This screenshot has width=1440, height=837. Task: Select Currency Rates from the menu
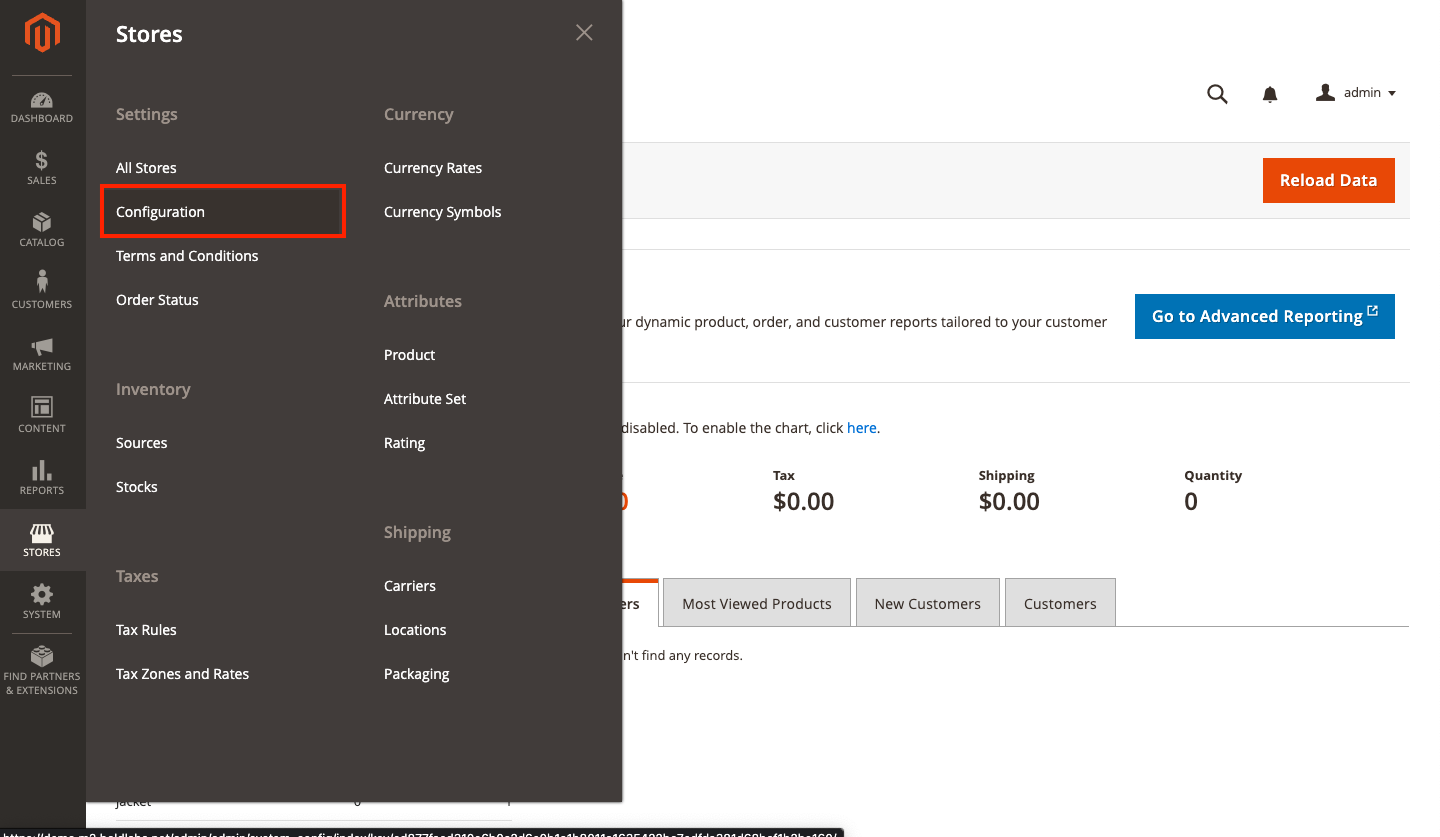click(433, 167)
